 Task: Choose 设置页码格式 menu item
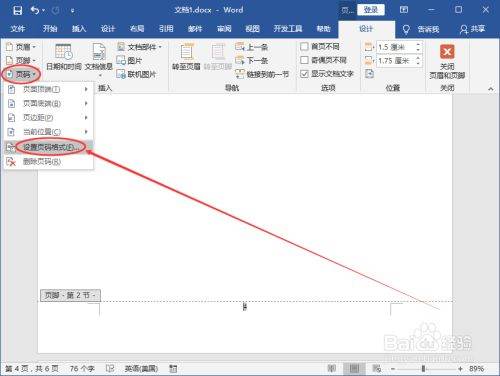click(x=48, y=147)
